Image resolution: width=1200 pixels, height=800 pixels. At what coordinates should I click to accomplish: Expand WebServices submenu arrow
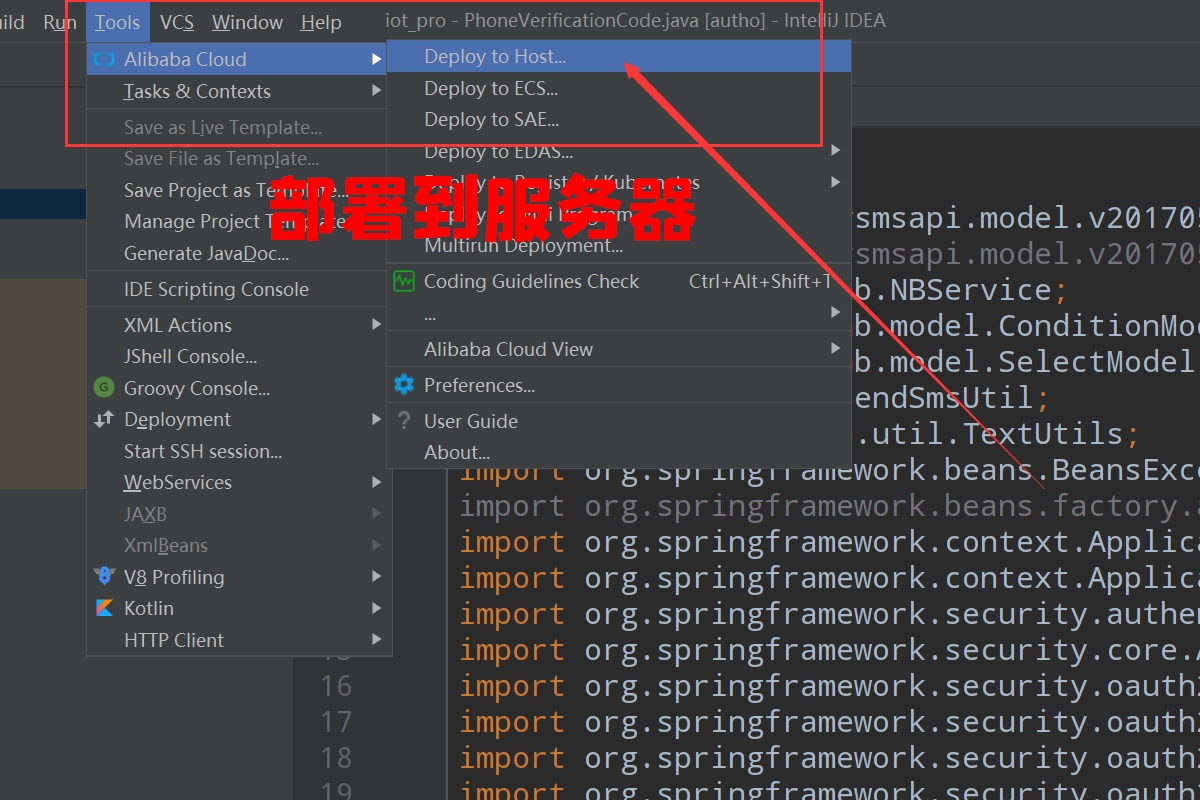click(376, 482)
